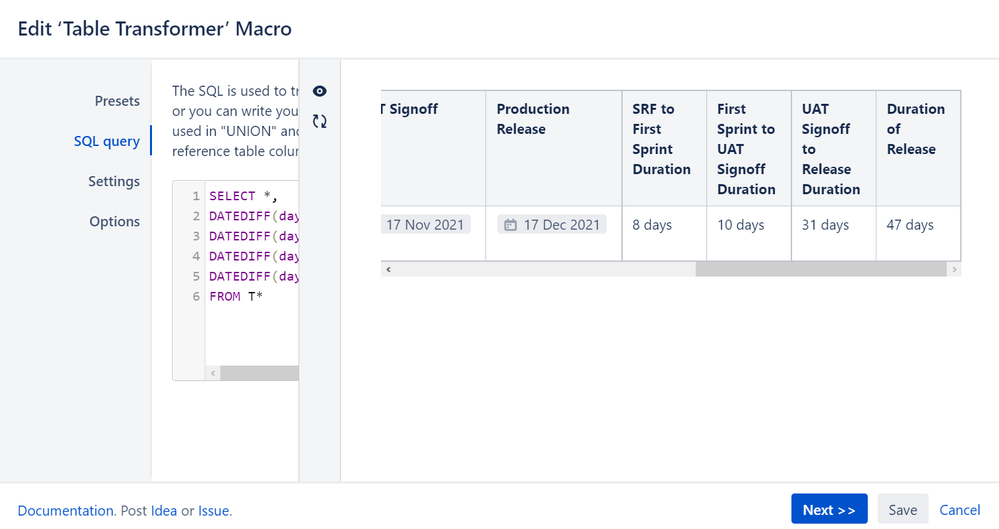The image size is (999, 529).
Task: Click the SQL editor scroll left arrow
Action: [x=212, y=373]
